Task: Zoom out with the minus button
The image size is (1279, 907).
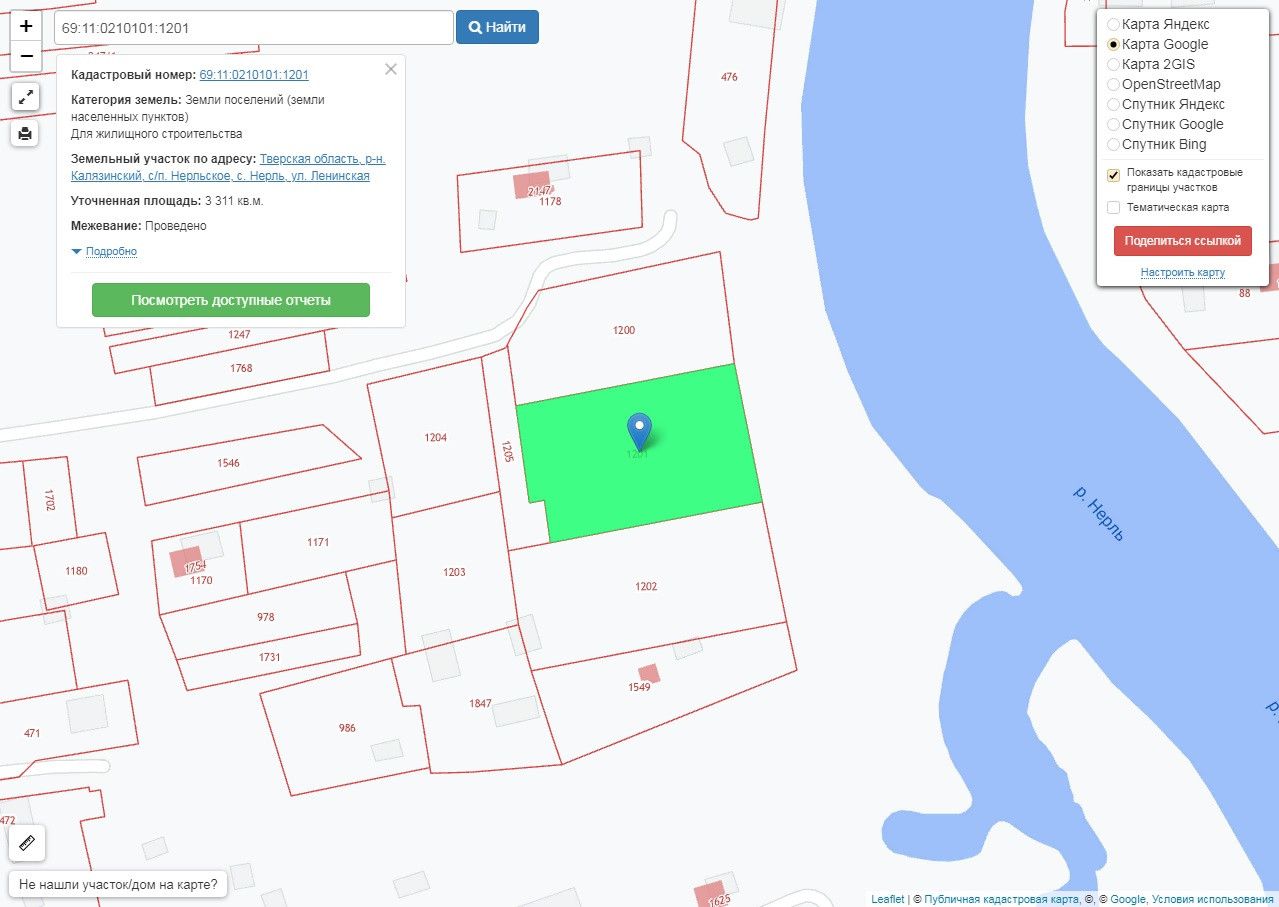Action: coord(26,56)
